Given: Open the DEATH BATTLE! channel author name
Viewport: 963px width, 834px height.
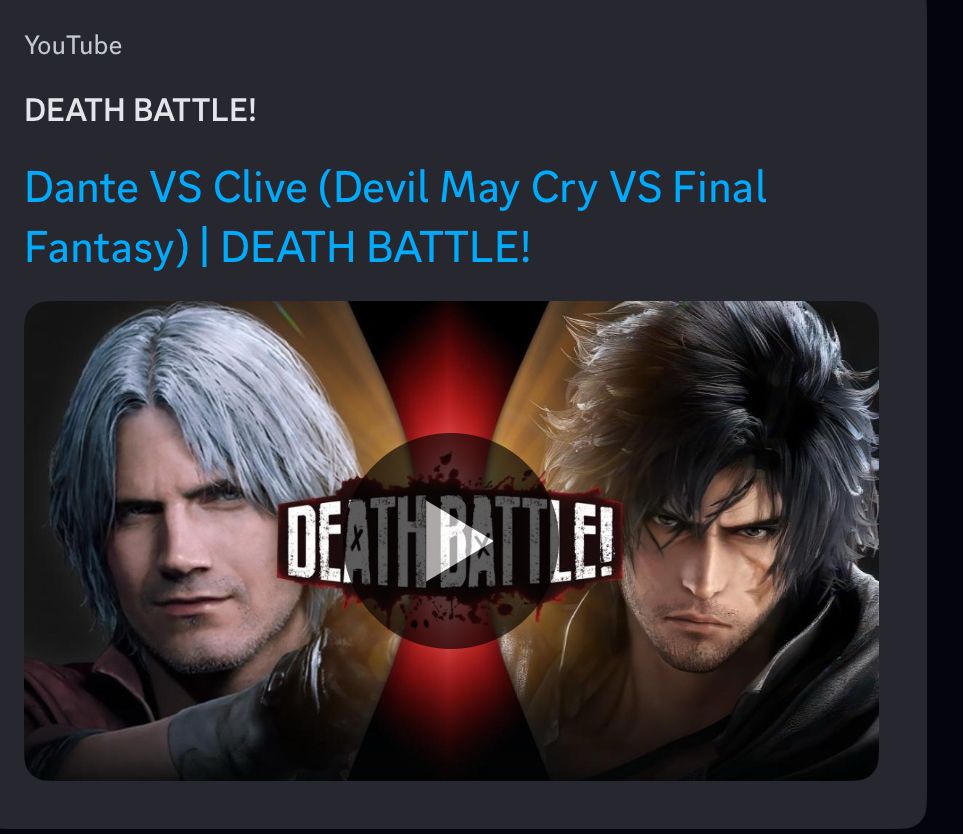Looking at the screenshot, I should point(140,110).
